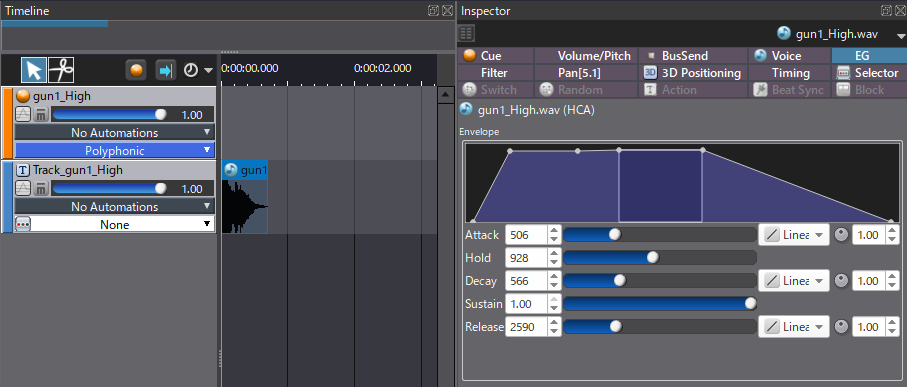Click the hold region in Envelope graph
Viewport: 907px width, 387px height.
tap(660, 185)
